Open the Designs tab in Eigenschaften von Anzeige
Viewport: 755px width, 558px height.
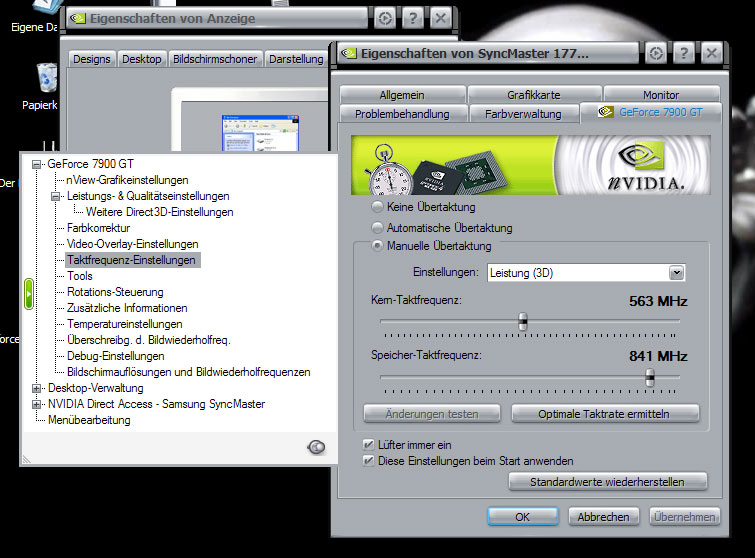tap(92, 59)
